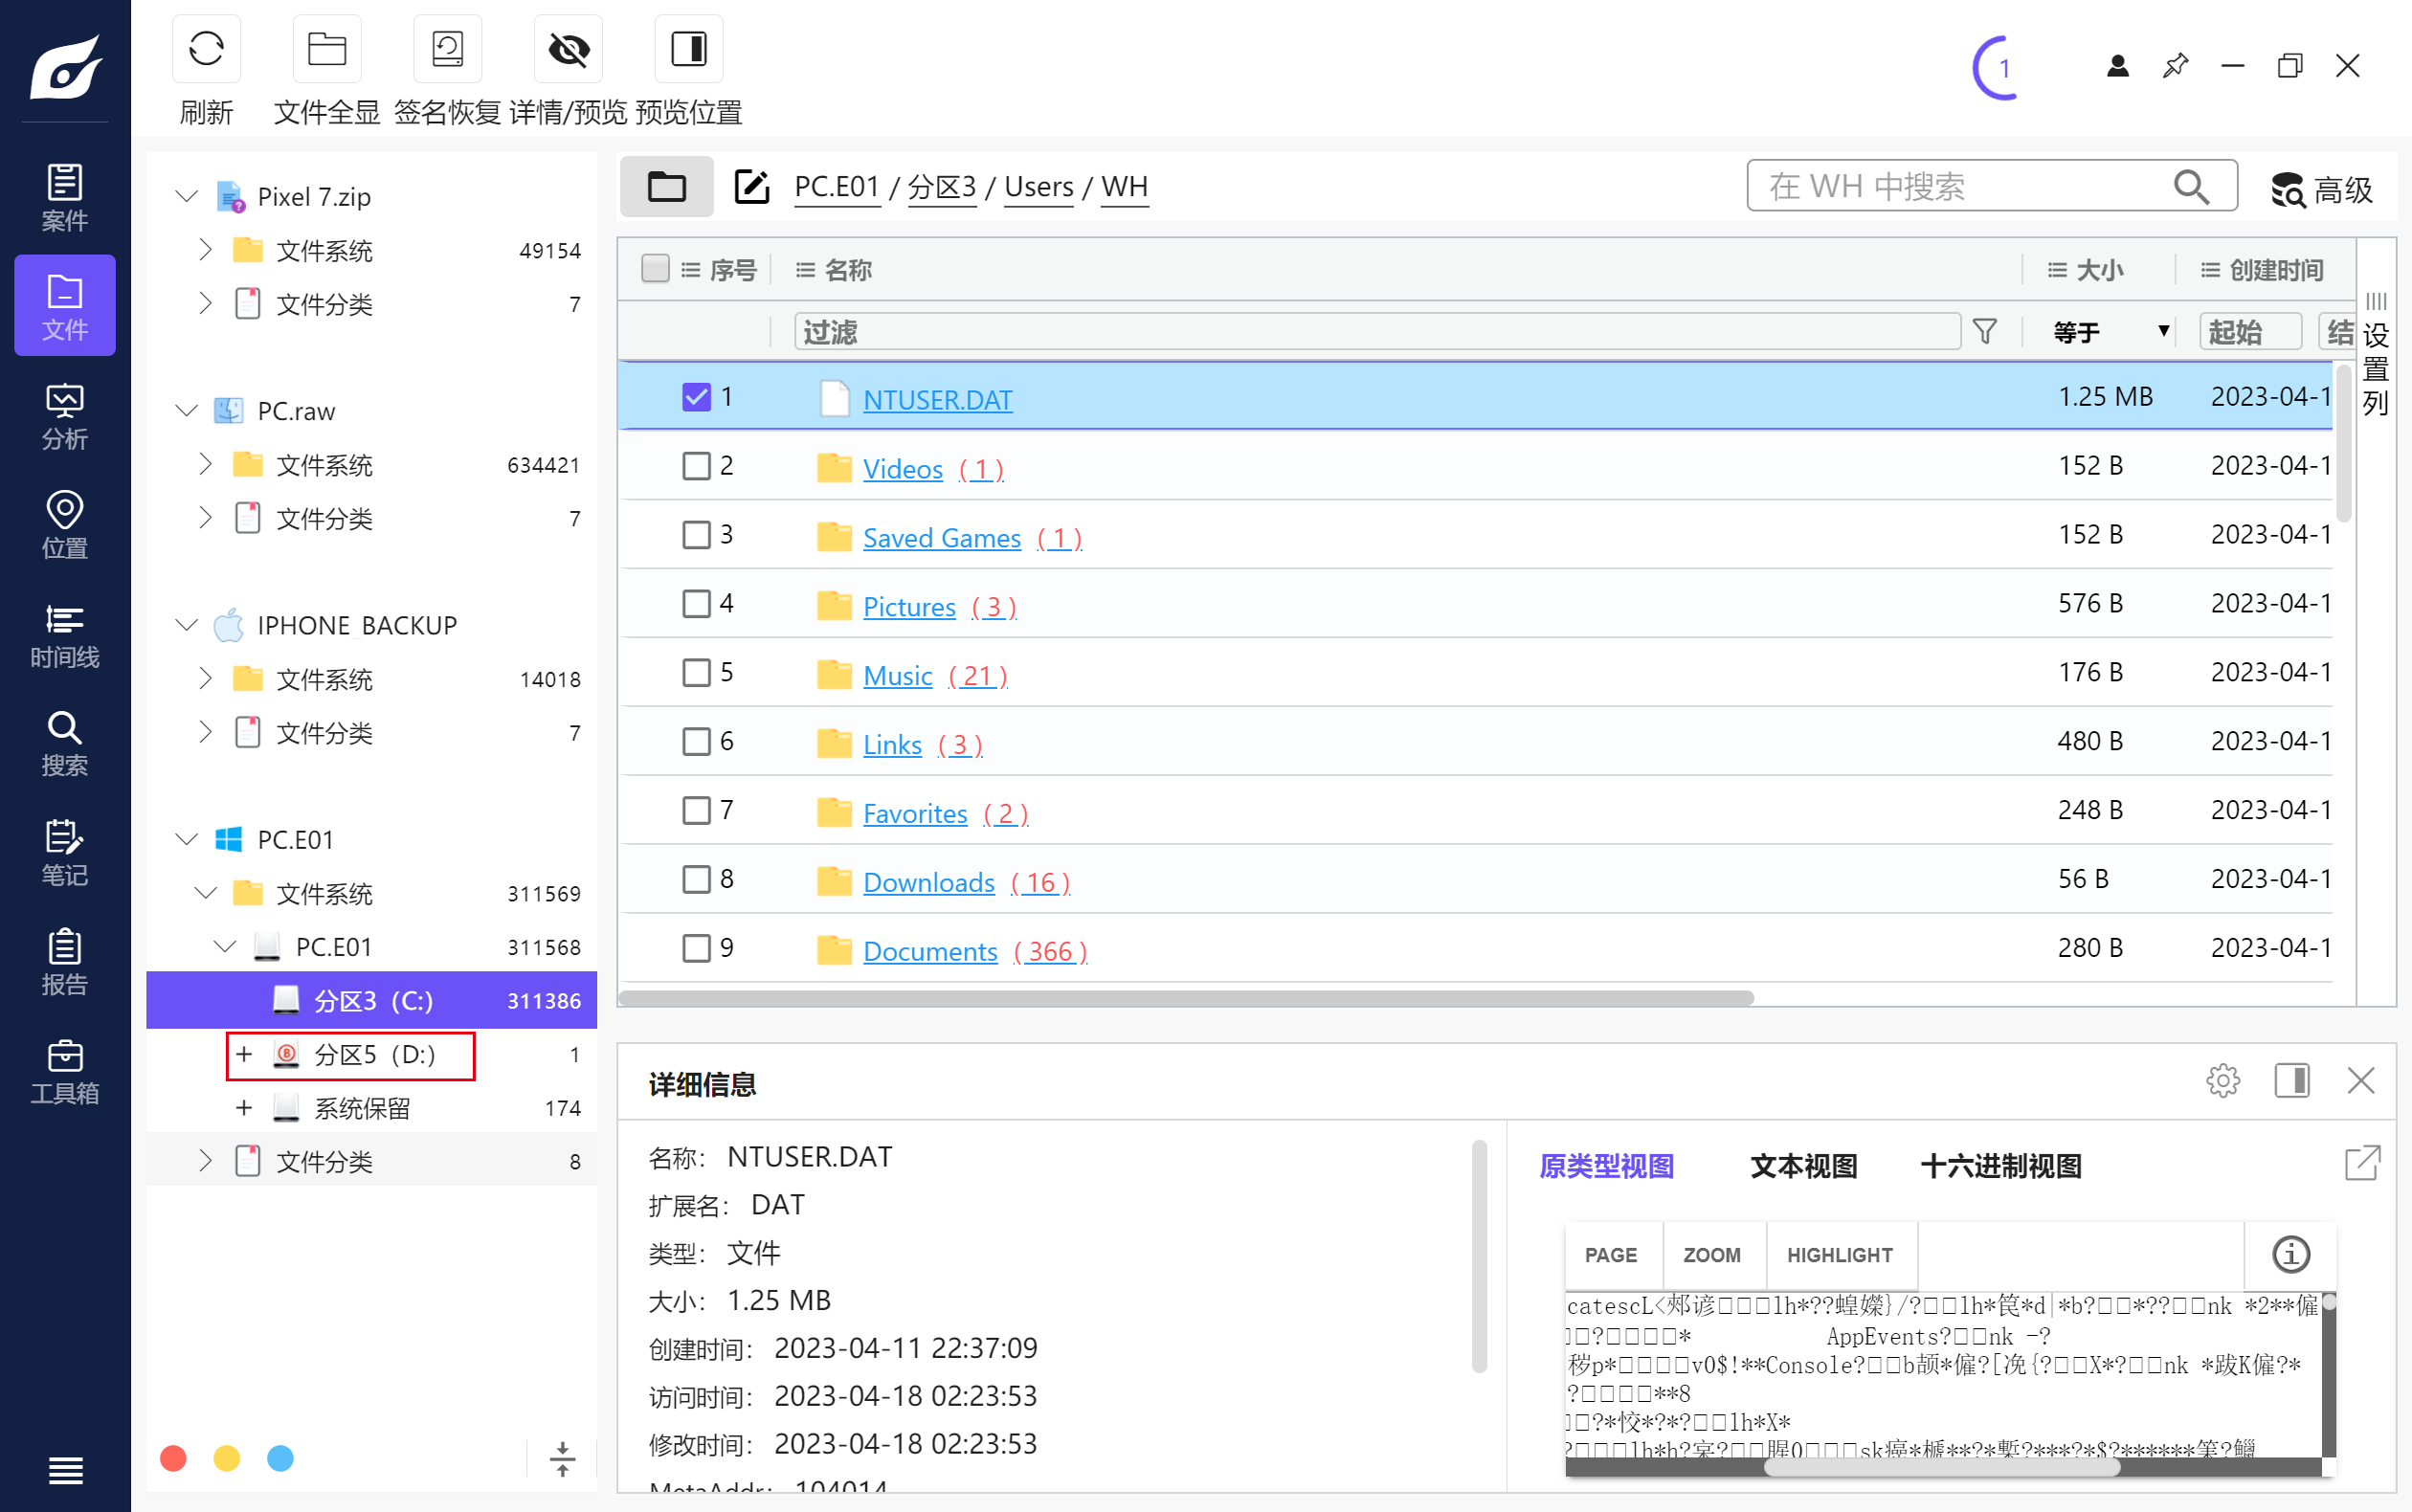Click the 刷新 refresh icon
The height and width of the screenshot is (1512, 2412).
click(x=206, y=49)
